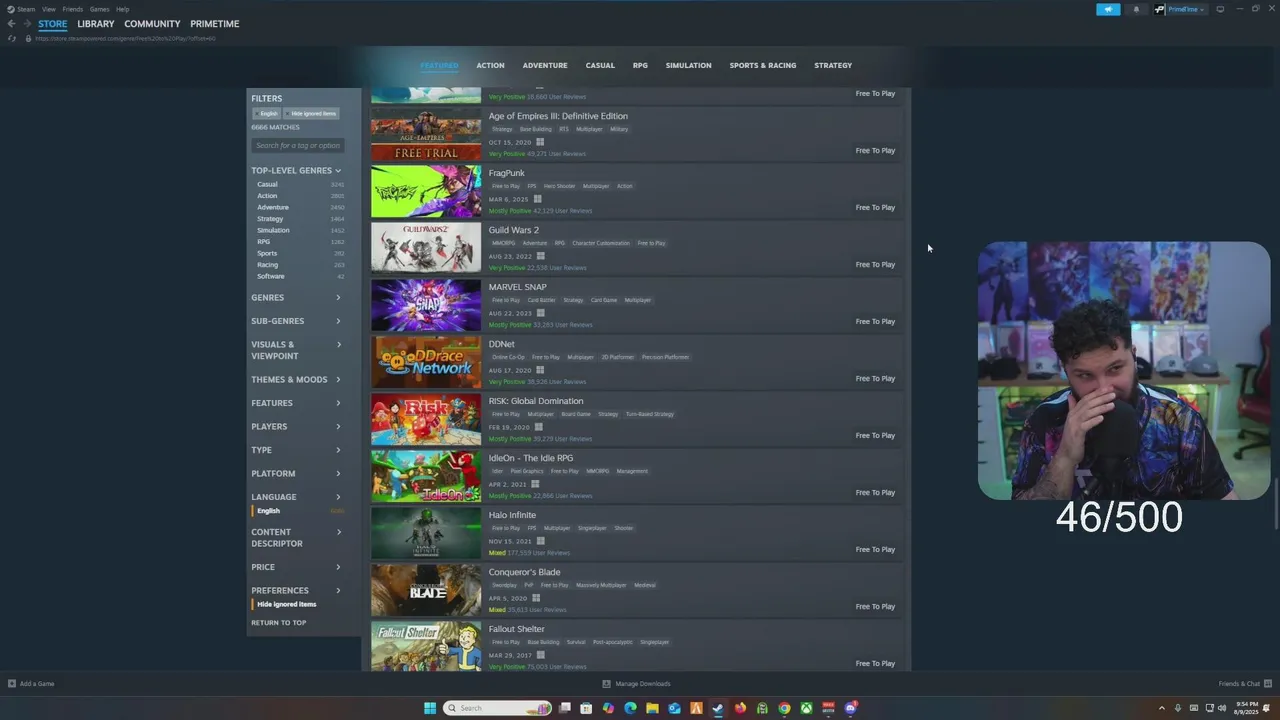
Task: Expand the Players filter section
Action: (x=296, y=427)
